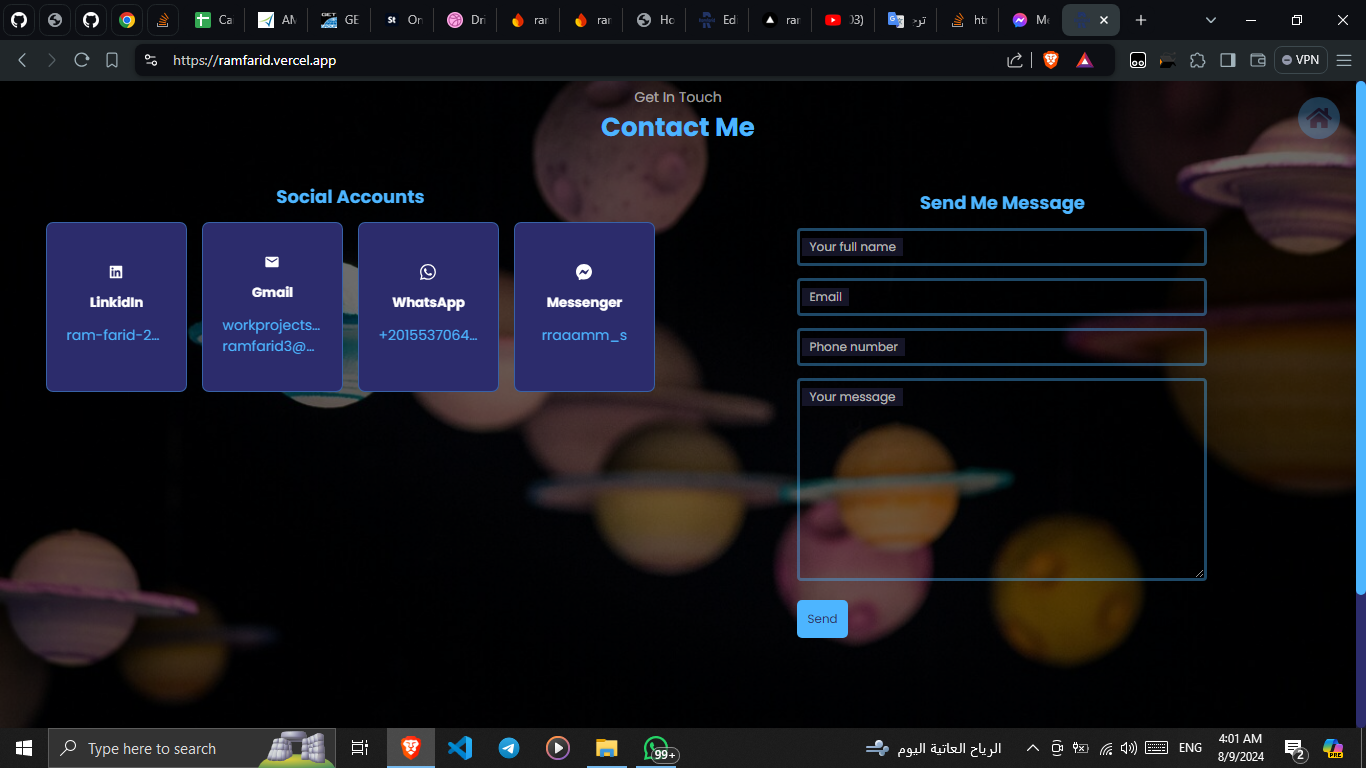1366x768 pixels.
Task: Open the browser extensions puzzle icon
Action: pos(1197,60)
